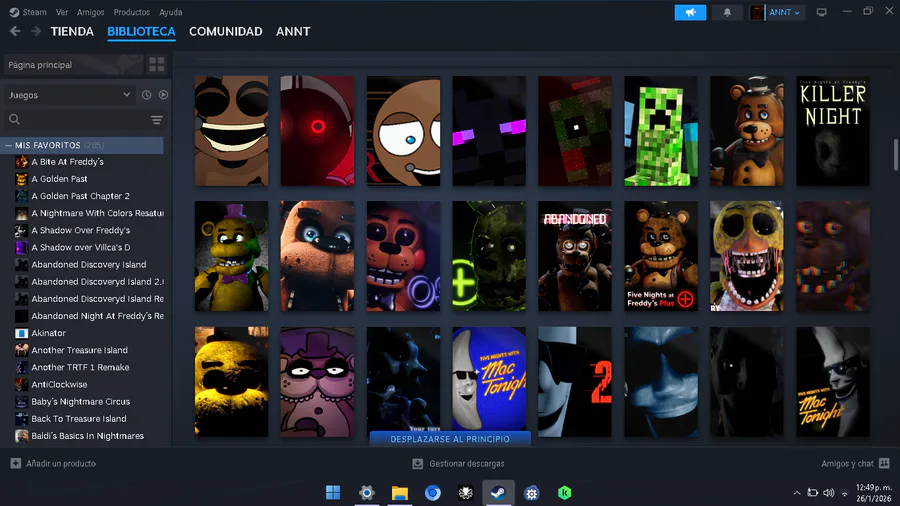
Task: Click the add product plus icon
Action: click(x=15, y=464)
